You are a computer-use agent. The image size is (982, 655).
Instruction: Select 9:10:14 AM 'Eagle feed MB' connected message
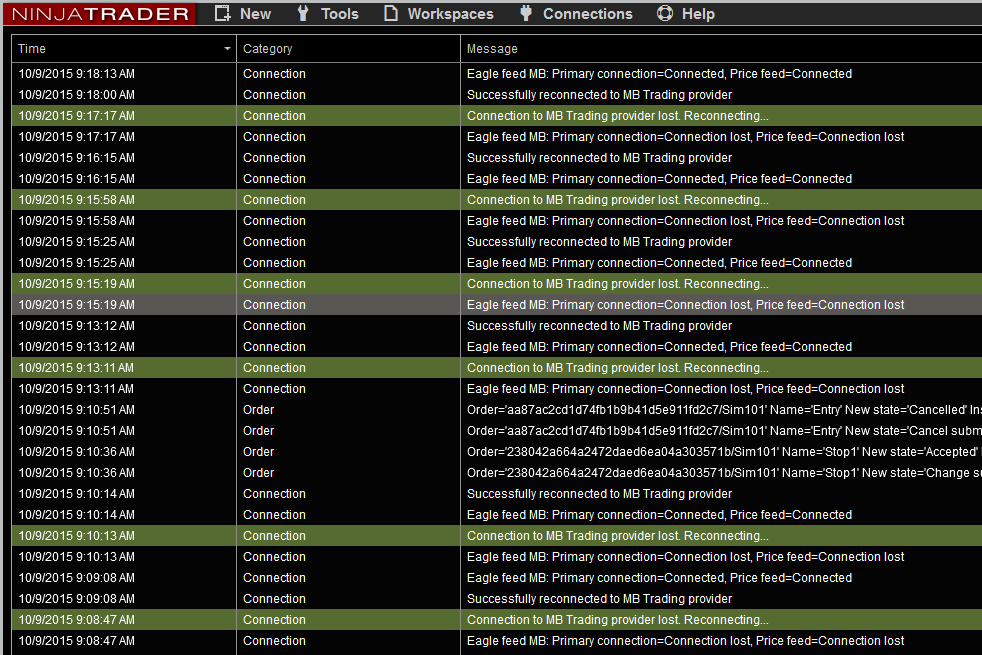tap(659, 515)
